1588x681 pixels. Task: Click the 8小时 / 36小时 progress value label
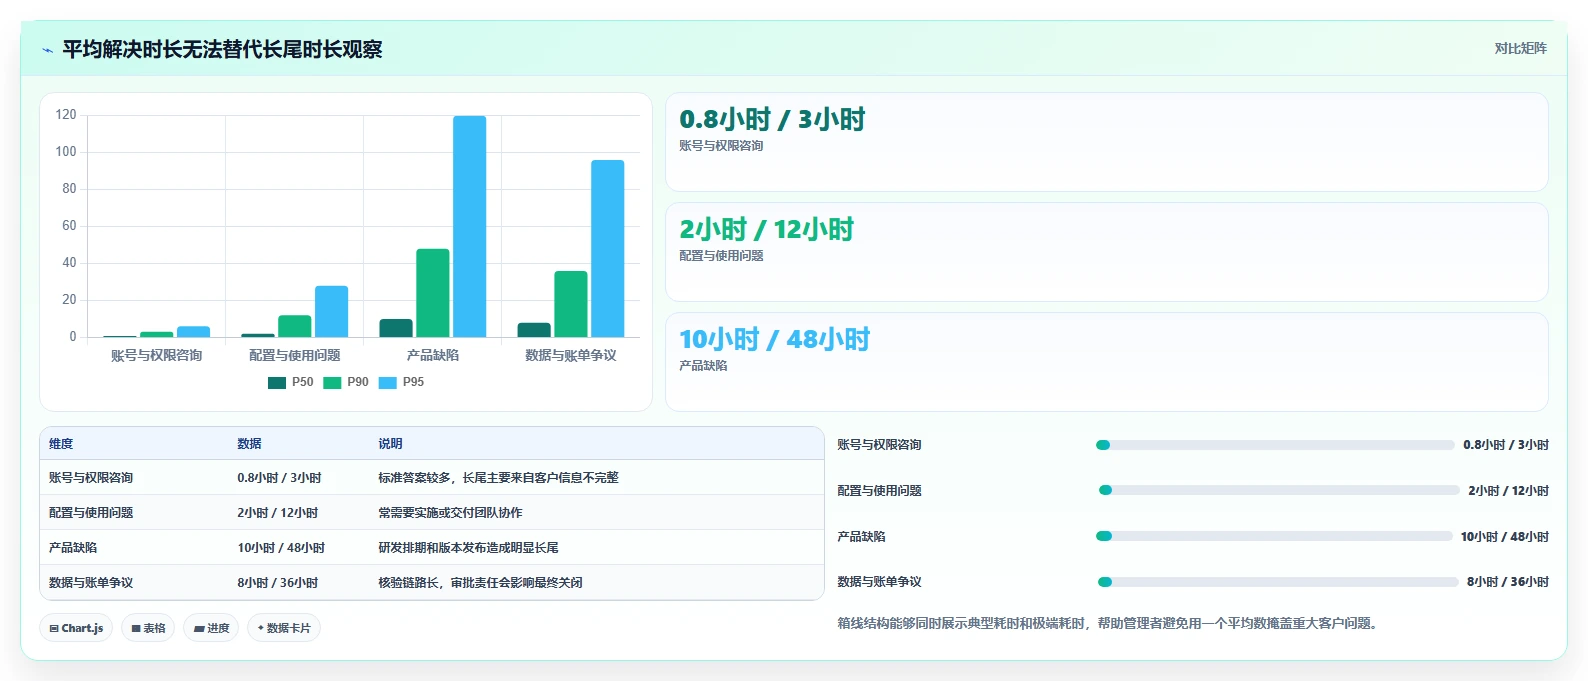(1508, 582)
